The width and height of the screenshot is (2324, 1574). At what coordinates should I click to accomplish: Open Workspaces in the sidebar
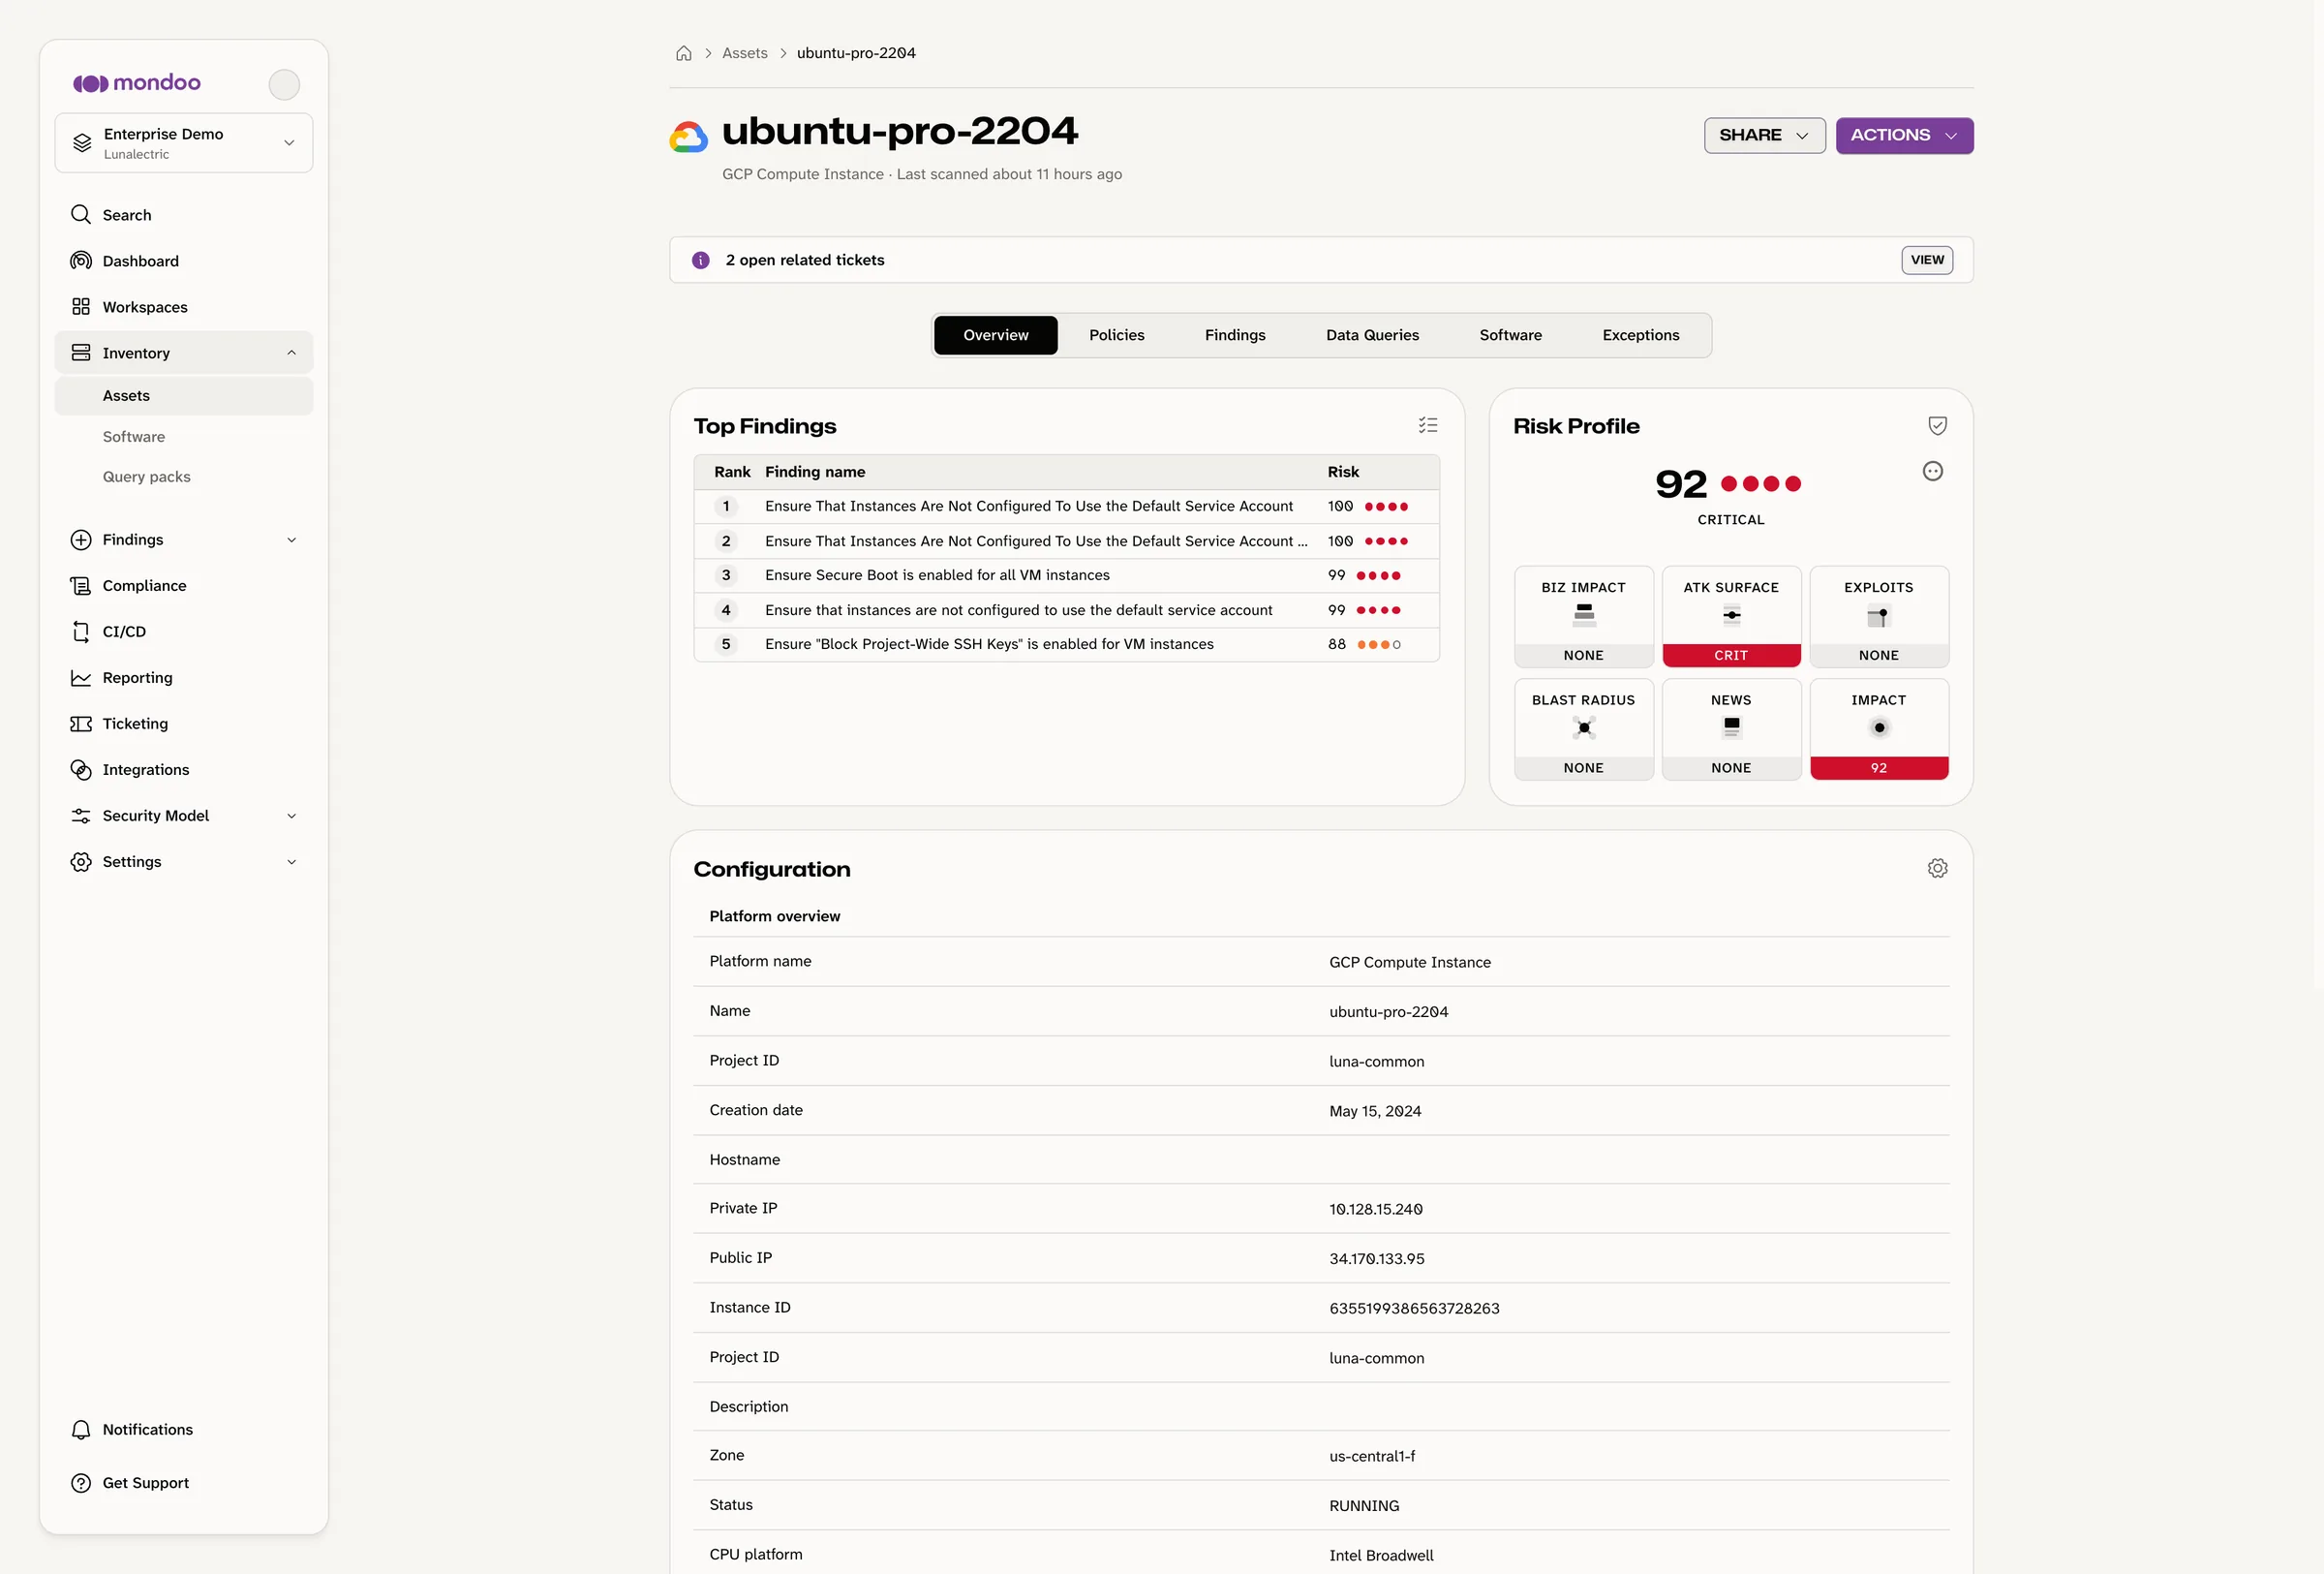tap(183, 307)
